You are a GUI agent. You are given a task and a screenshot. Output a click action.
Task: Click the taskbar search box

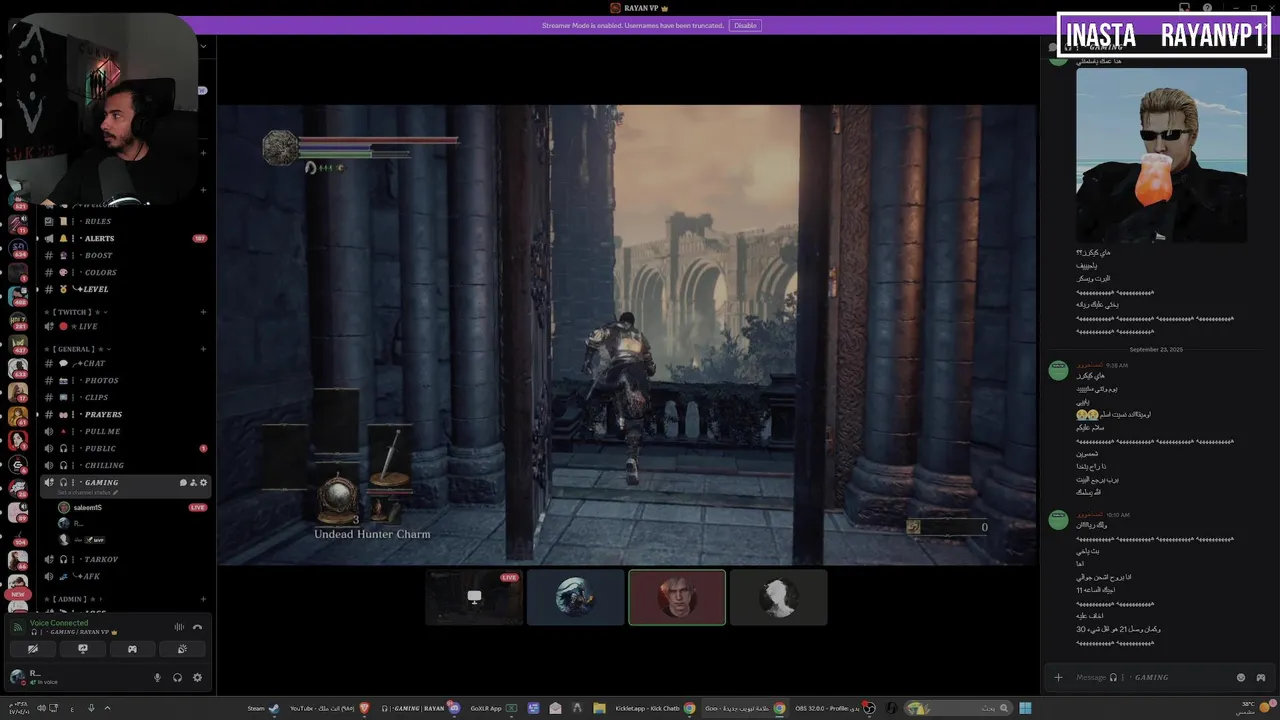click(x=959, y=708)
